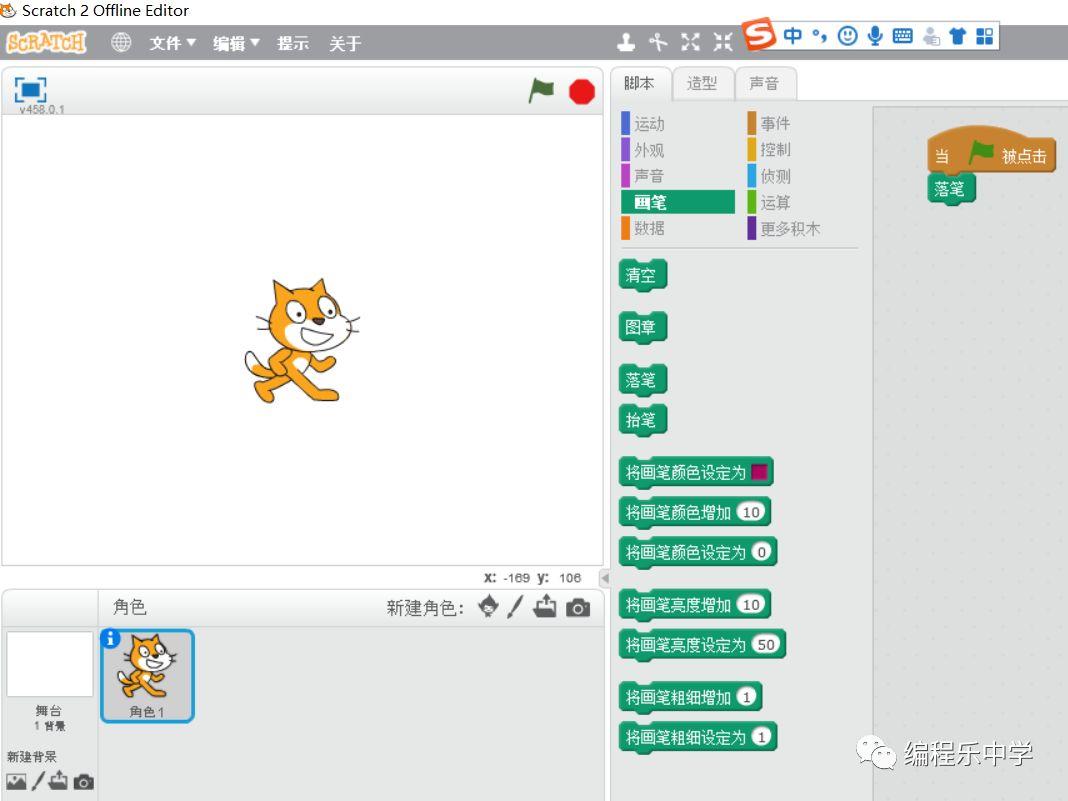The height and width of the screenshot is (801, 1068).
Task: Select the grow sprite tool
Action: (690, 42)
